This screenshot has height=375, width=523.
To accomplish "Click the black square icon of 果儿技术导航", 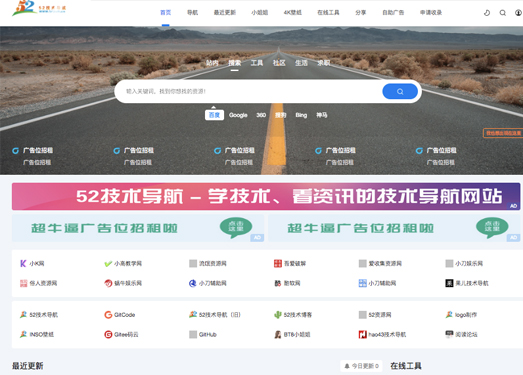I will (449, 283).
